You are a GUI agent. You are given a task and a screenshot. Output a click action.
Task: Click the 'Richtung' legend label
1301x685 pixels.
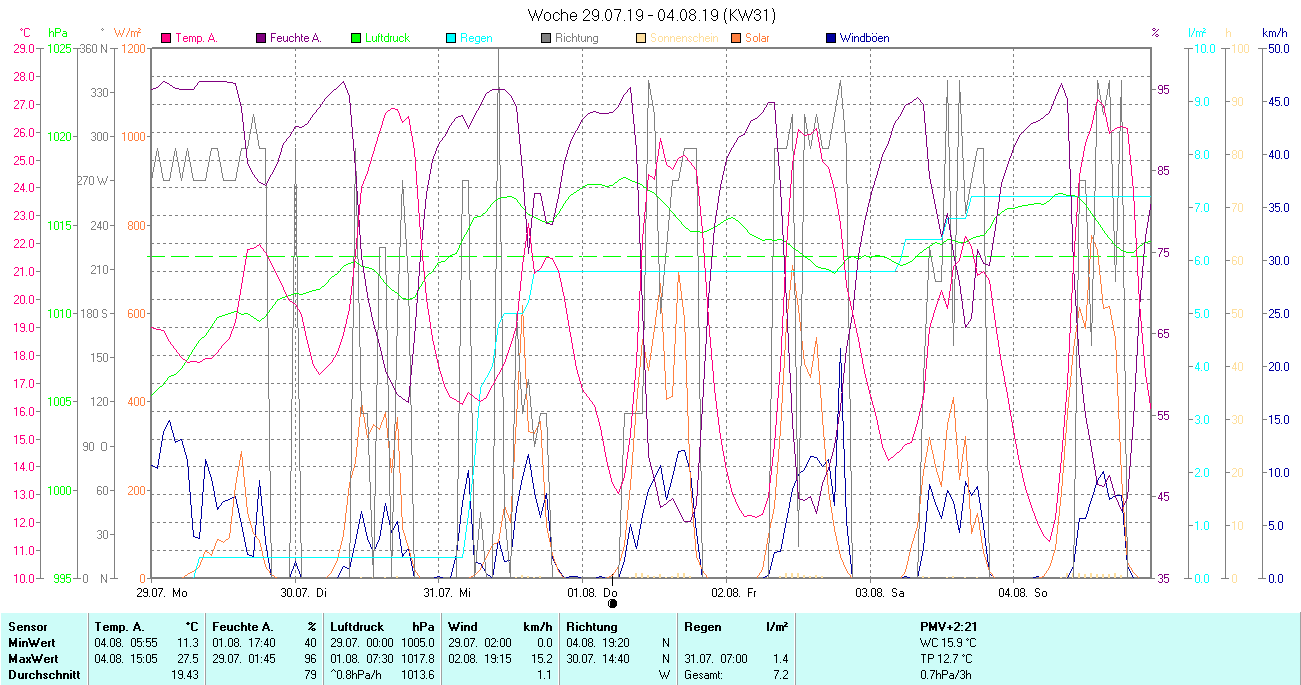[577, 38]
